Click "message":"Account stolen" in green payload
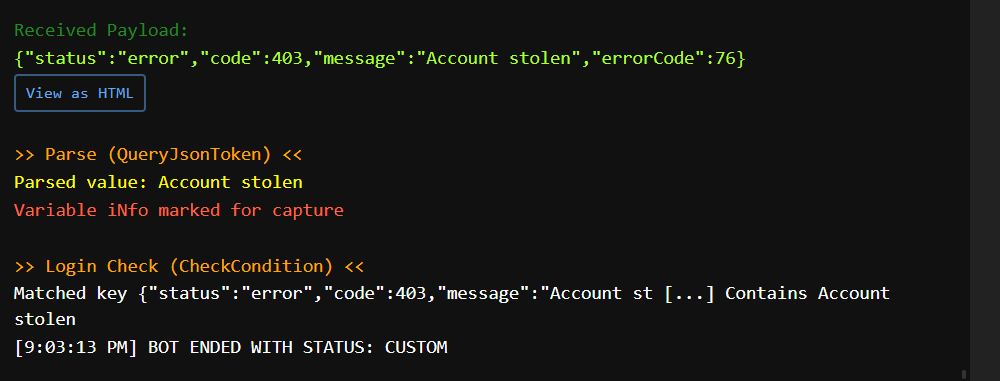Screen dimensions: 1001x381 tap(447, 59)
